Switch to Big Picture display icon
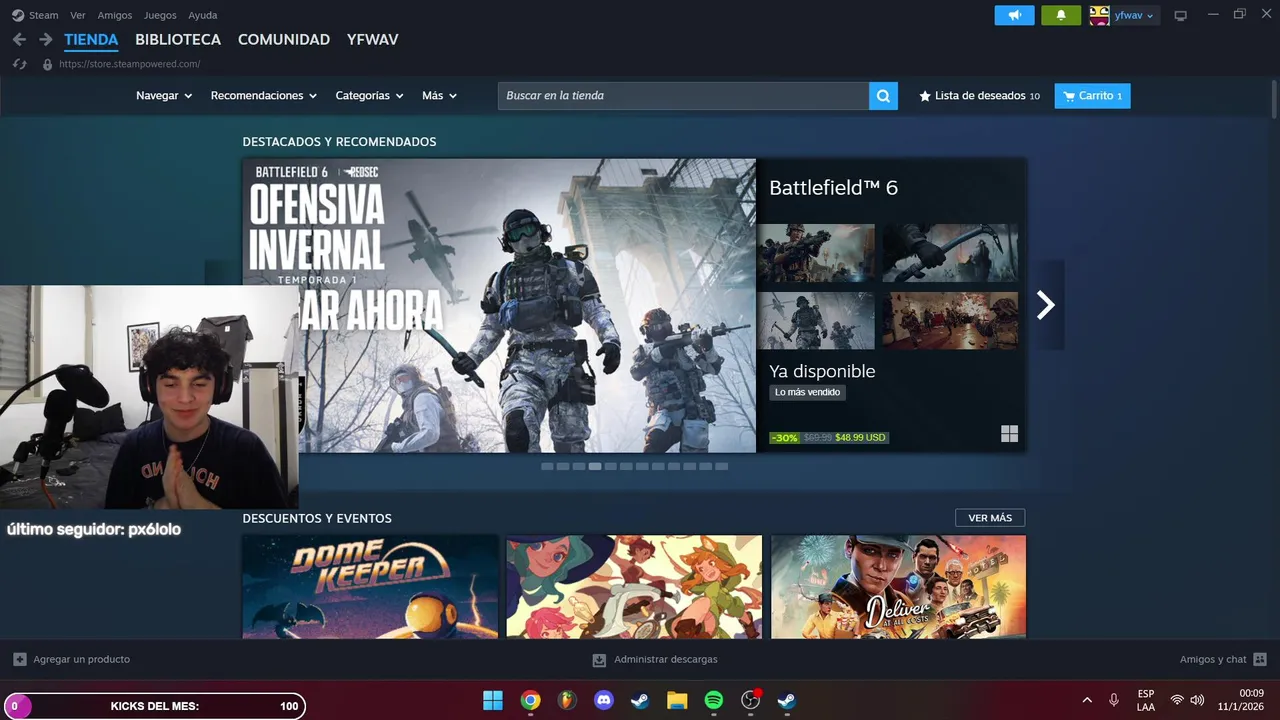This screenshot has width=1280, height=720. point(1180,15)
